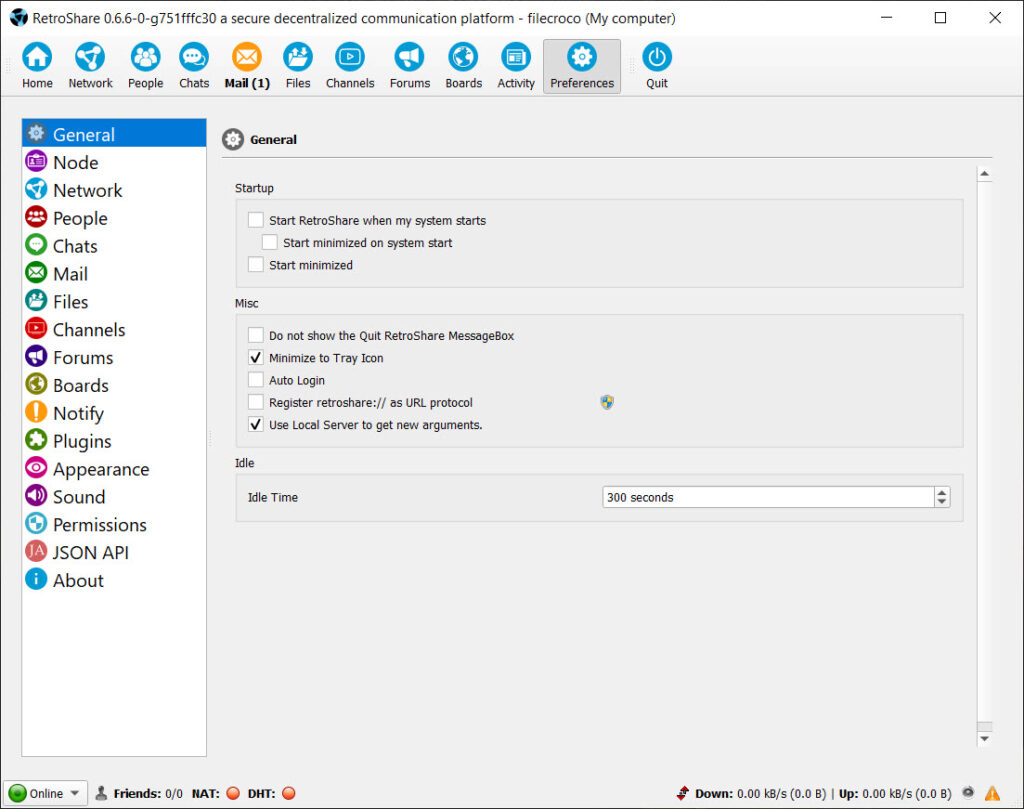Click the red DHT status indicator
Image resolution: width=1024 pixels, height=809 pixels.
pos(289,793)
